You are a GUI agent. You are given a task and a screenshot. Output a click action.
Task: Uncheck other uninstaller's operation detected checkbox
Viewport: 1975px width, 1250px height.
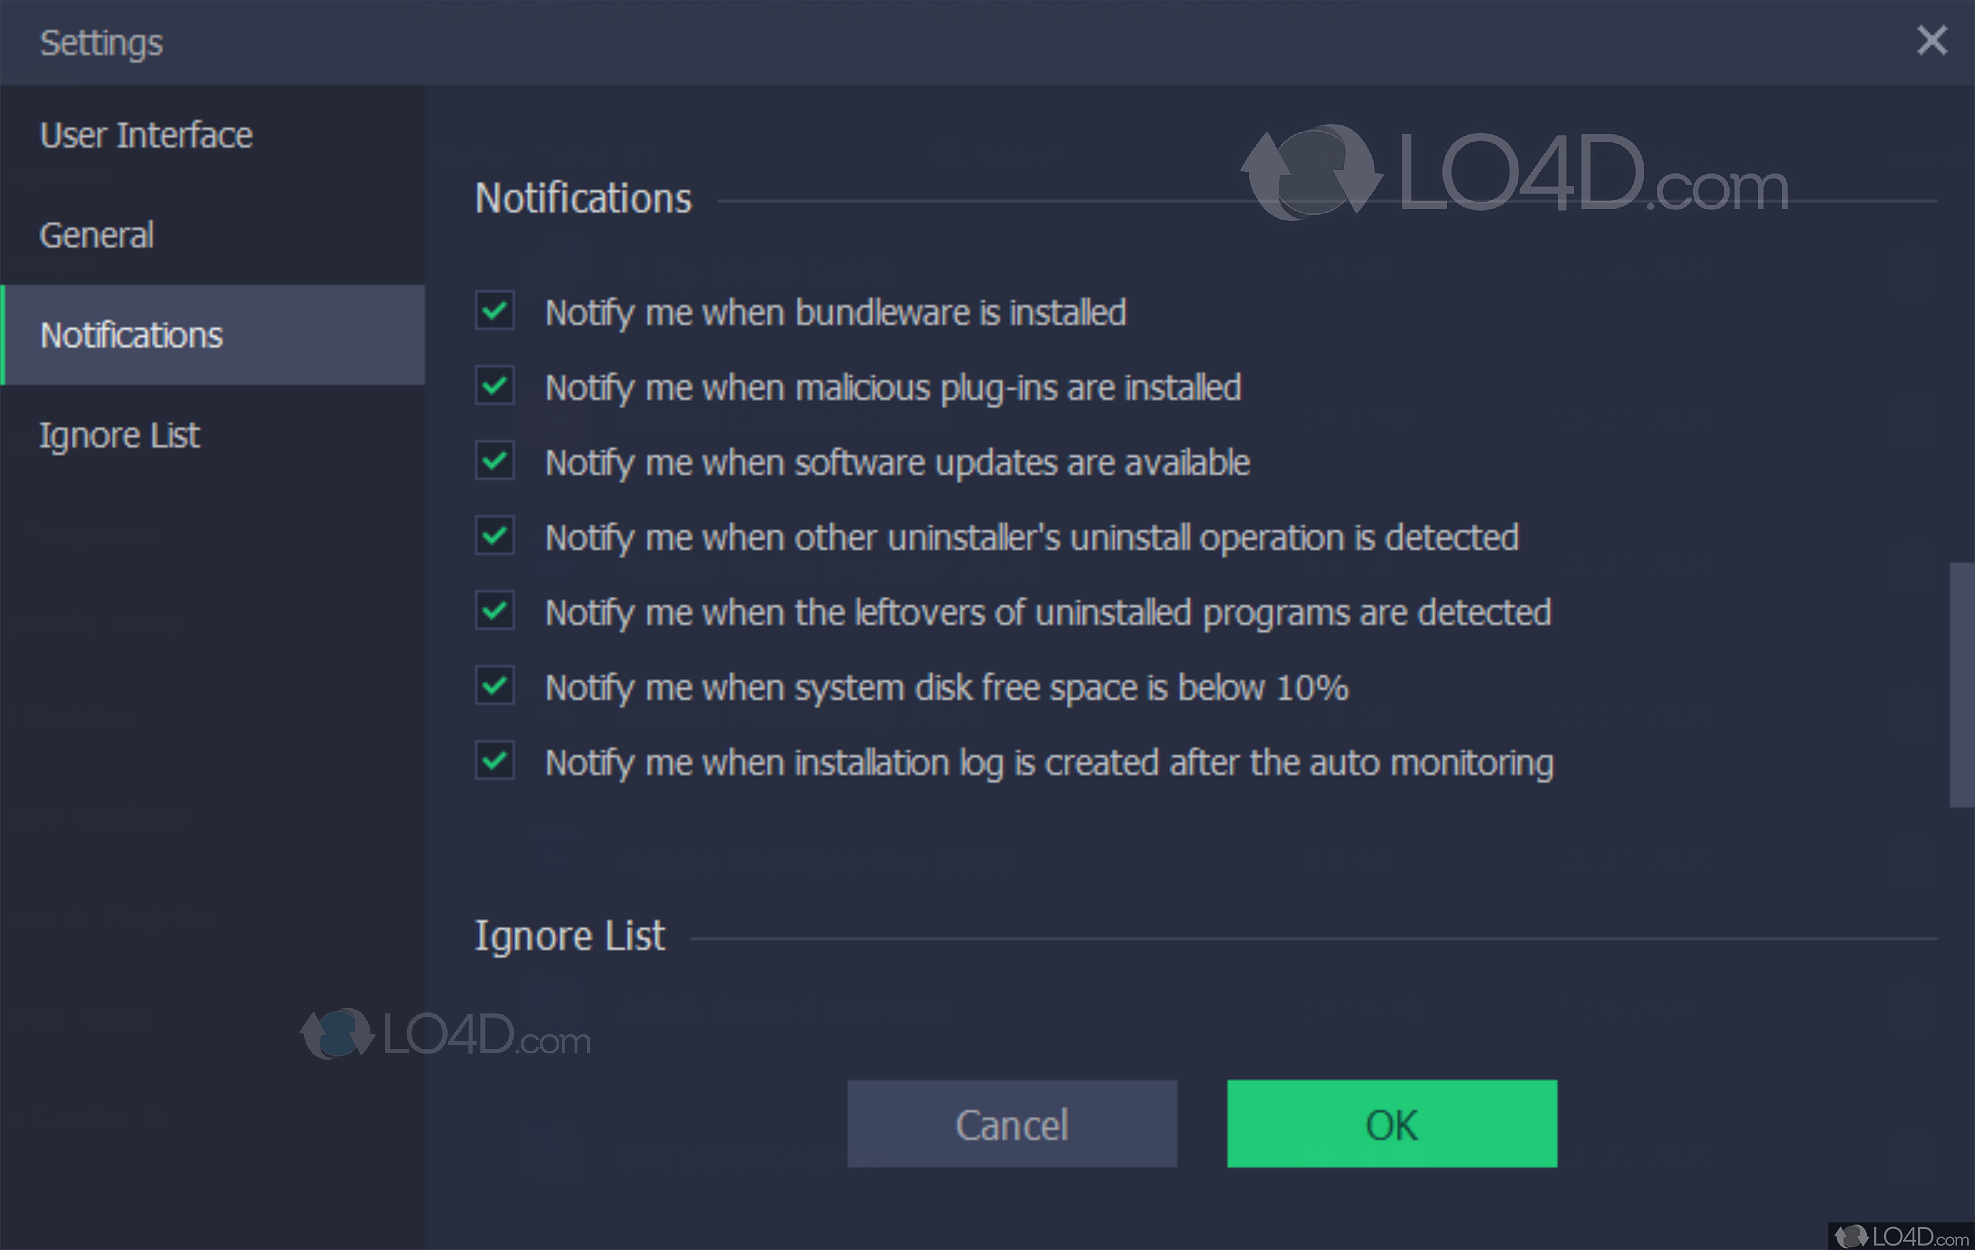(x=495, y=536)
